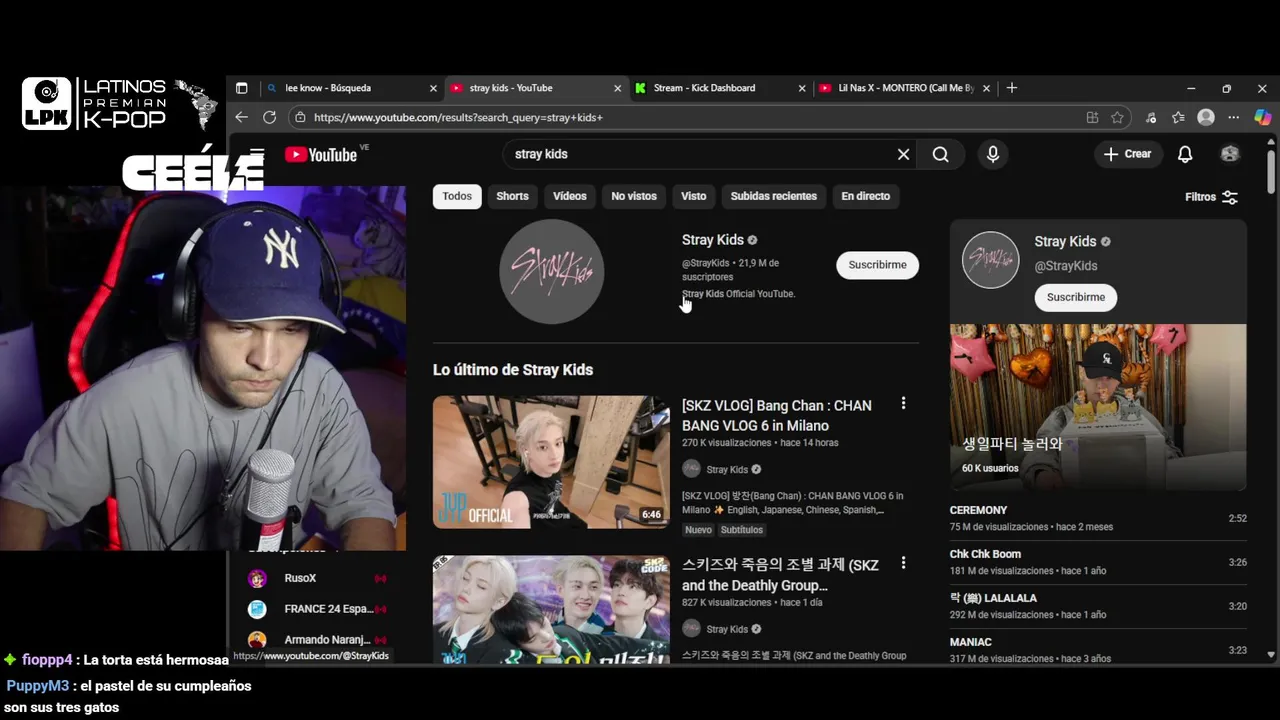Switch to the Stream - Kick Dashboard tab
This screenshot has height=720, width=1280.
tap(719, 88)
